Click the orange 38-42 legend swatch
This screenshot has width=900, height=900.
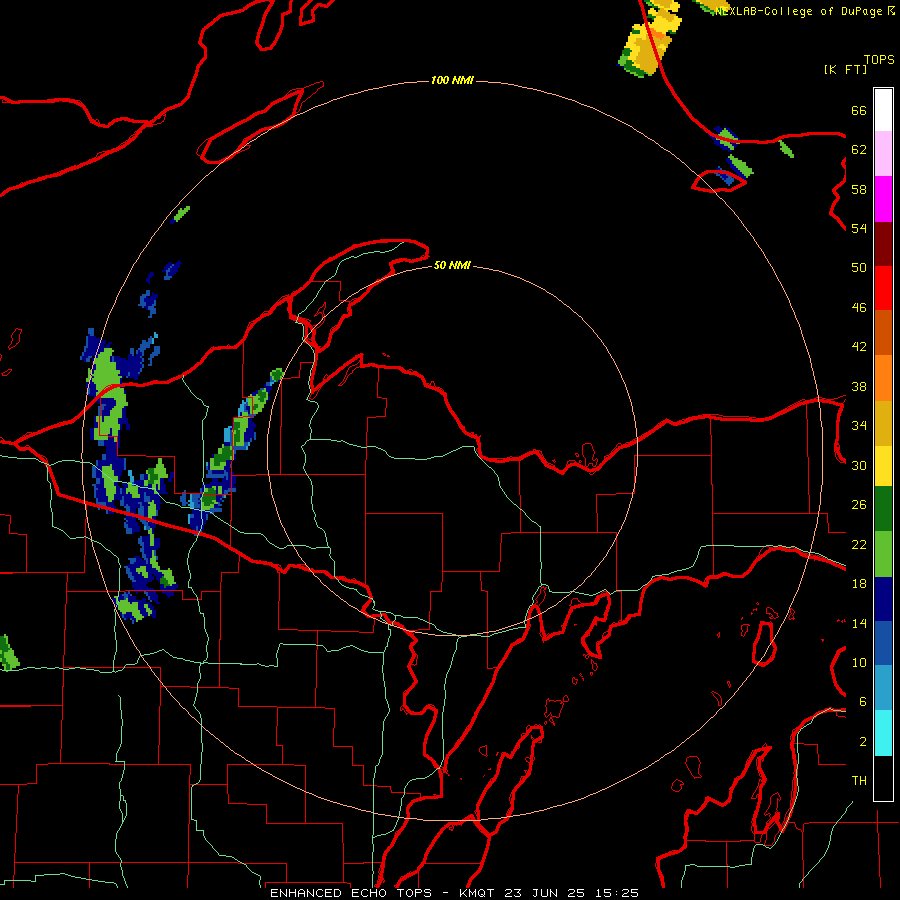(x=883, y=378)
